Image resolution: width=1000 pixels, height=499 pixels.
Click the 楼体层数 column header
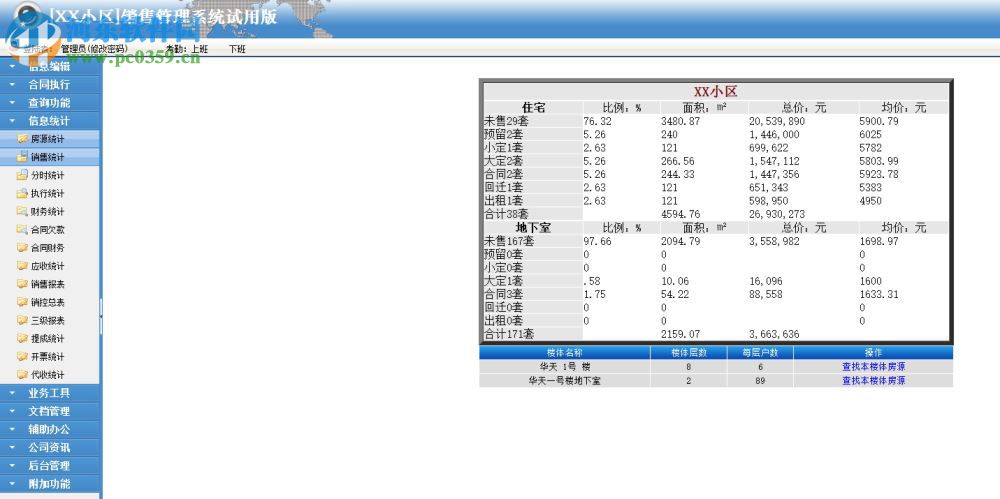point(689,353)
